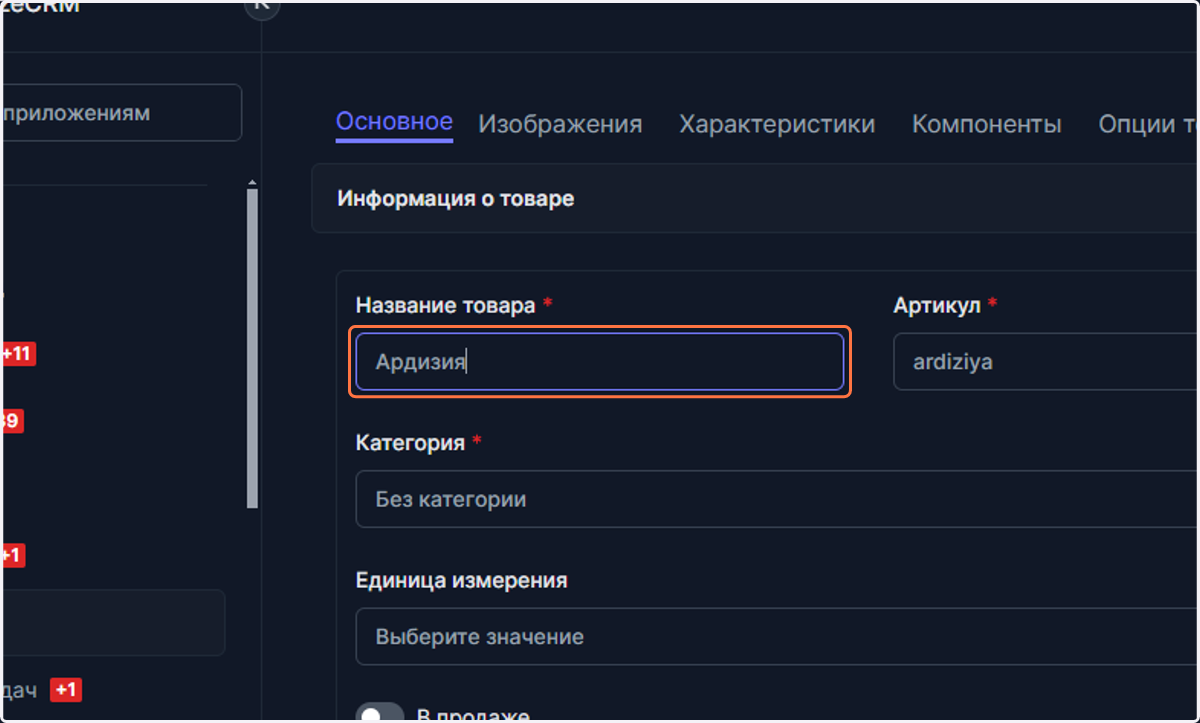Toggle the В продаже switch
This screenshot has height=723, width=1200.
coord(380,713)
